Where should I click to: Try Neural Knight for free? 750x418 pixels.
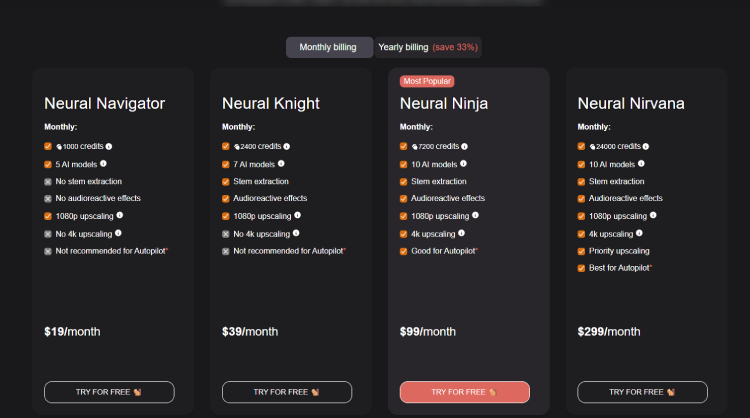tap(287, 392)
